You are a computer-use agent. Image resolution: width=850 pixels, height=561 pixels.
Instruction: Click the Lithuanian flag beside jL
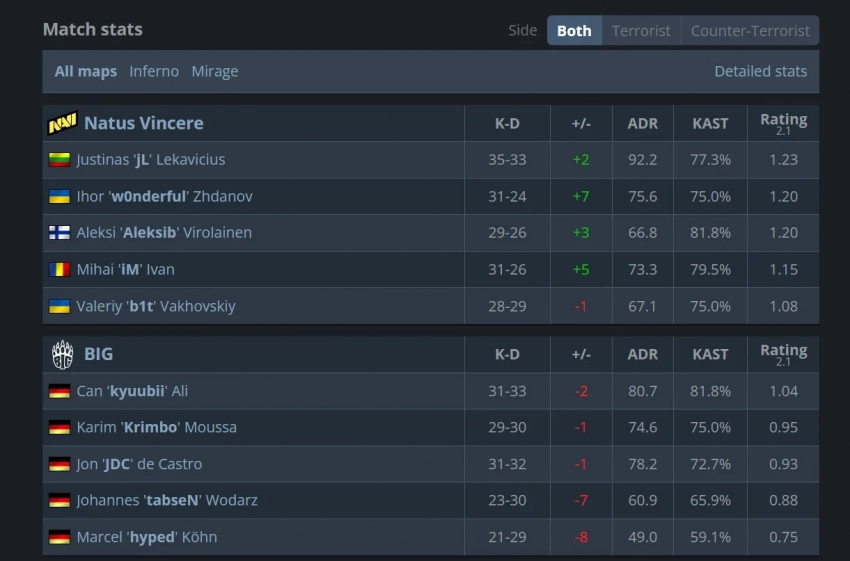(59, 160)
